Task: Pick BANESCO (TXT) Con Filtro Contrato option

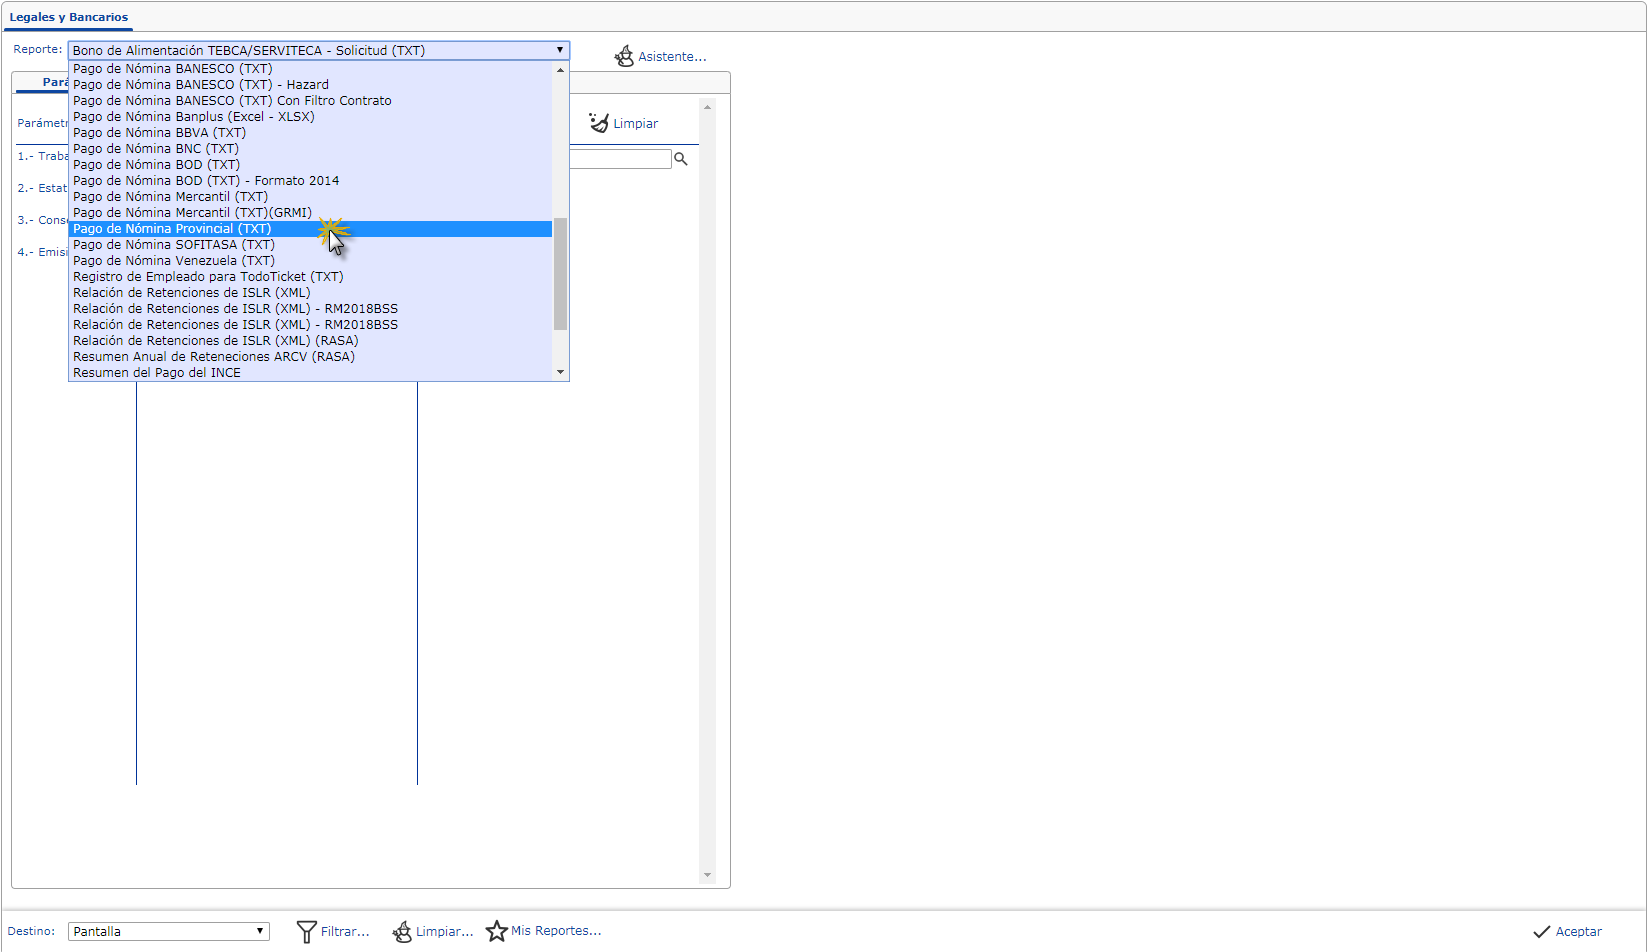Action: (310, 101)
